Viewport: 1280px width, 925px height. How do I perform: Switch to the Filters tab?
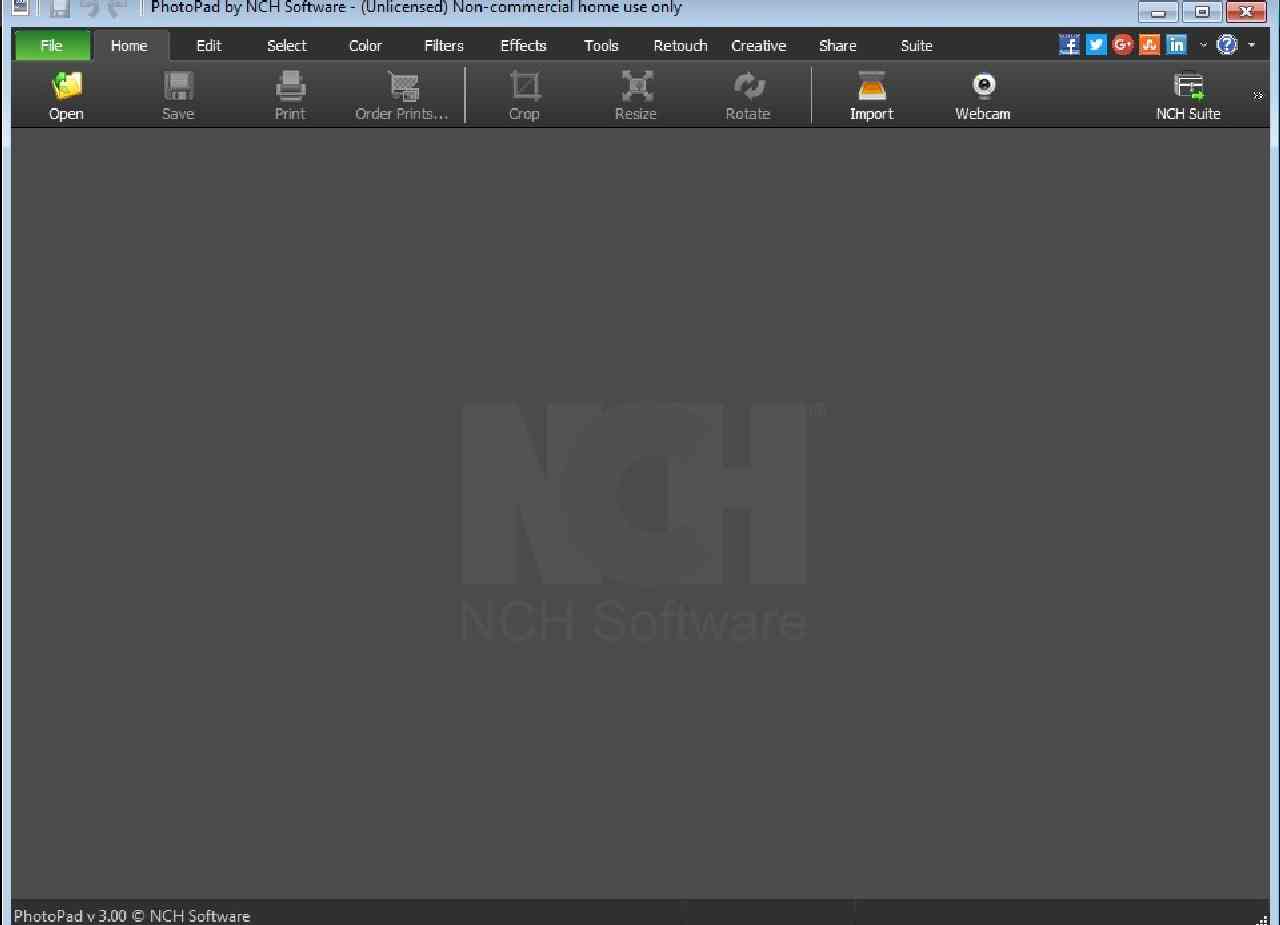444,45
